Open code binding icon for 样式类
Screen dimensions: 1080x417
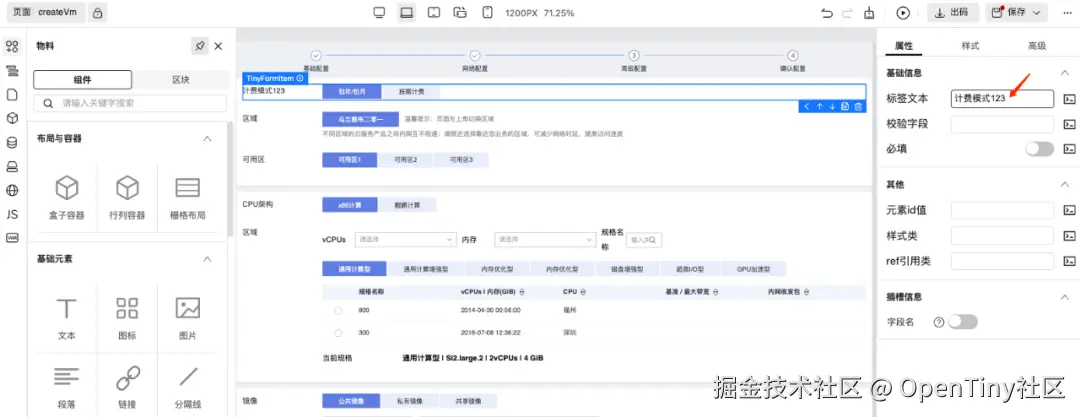[1069, 236]
